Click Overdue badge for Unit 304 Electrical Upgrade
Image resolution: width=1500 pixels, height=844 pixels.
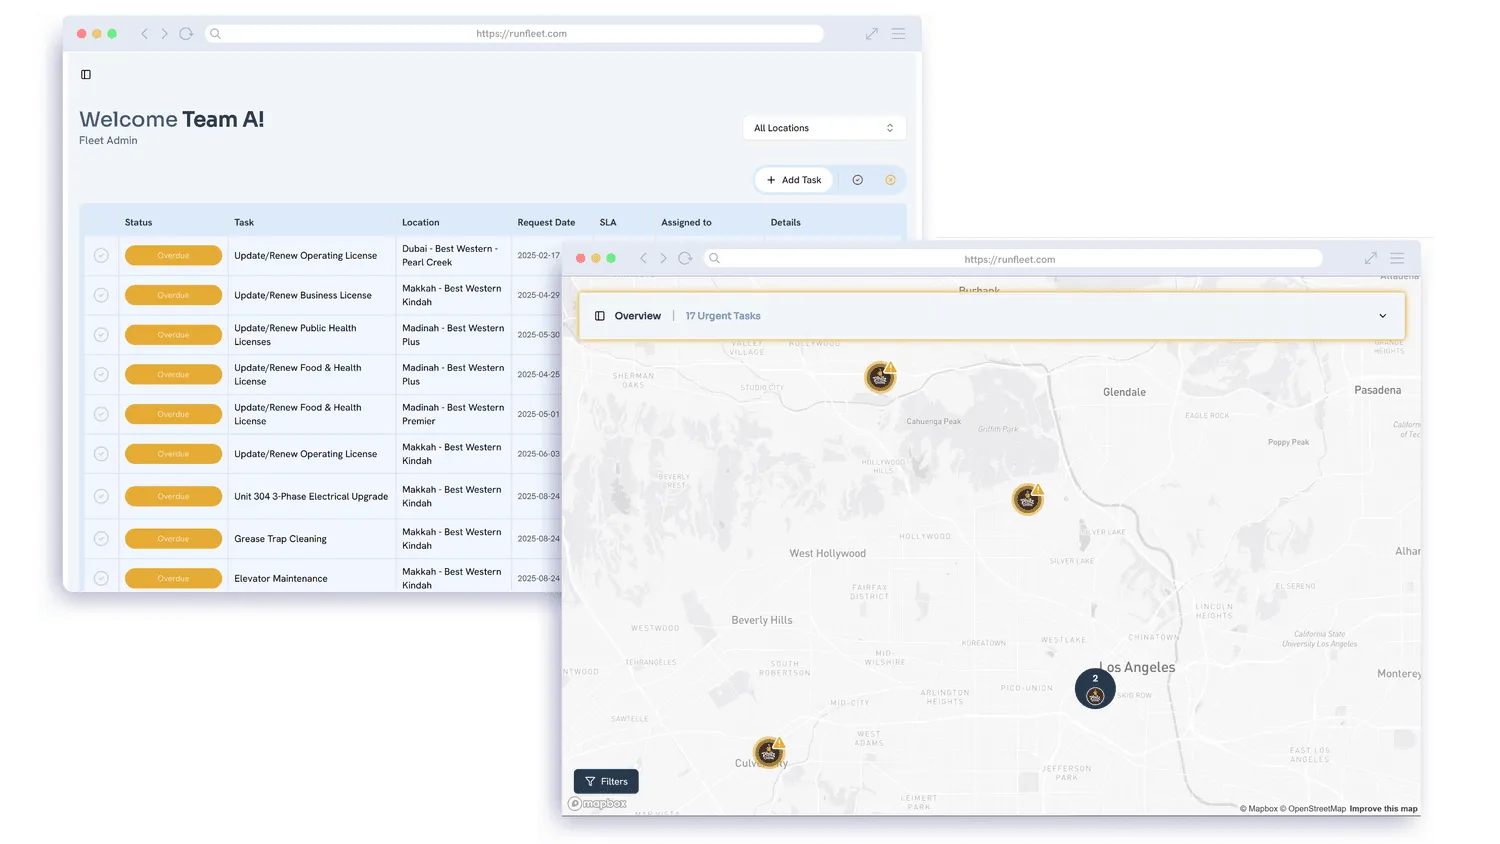click(173, 496)
